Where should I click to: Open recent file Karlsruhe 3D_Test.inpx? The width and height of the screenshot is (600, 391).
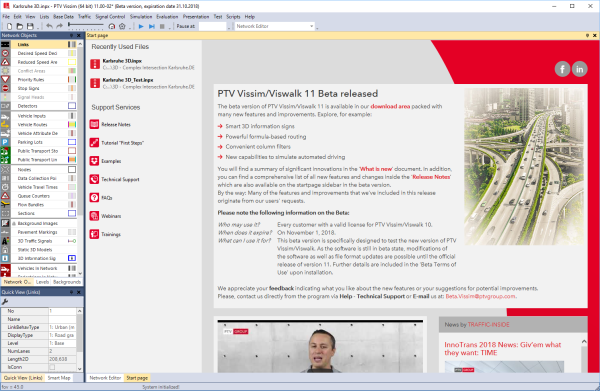click(x=128, y=80)
